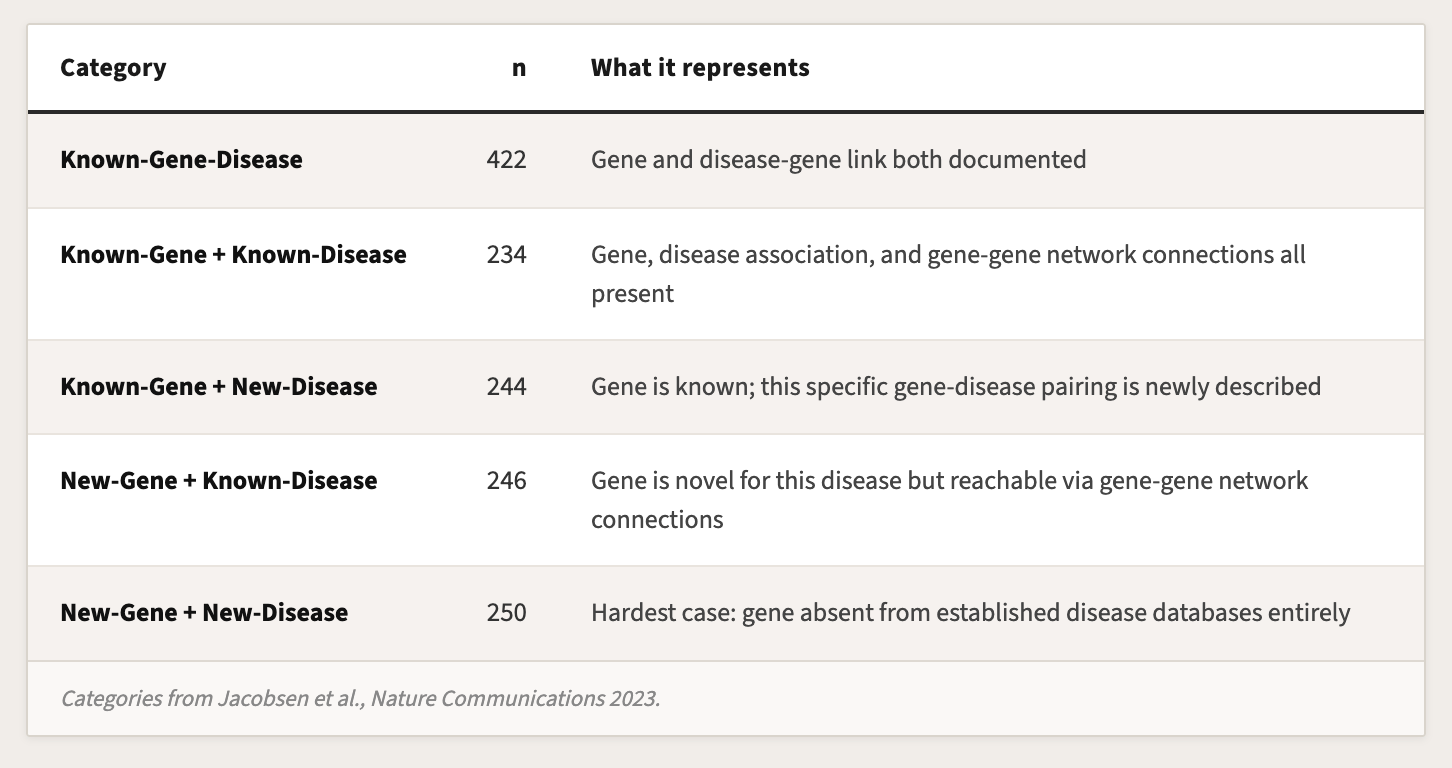The width and height of the screenshot is (1452, 768).
Task: Click the count value 250
Action: [506, 613]
